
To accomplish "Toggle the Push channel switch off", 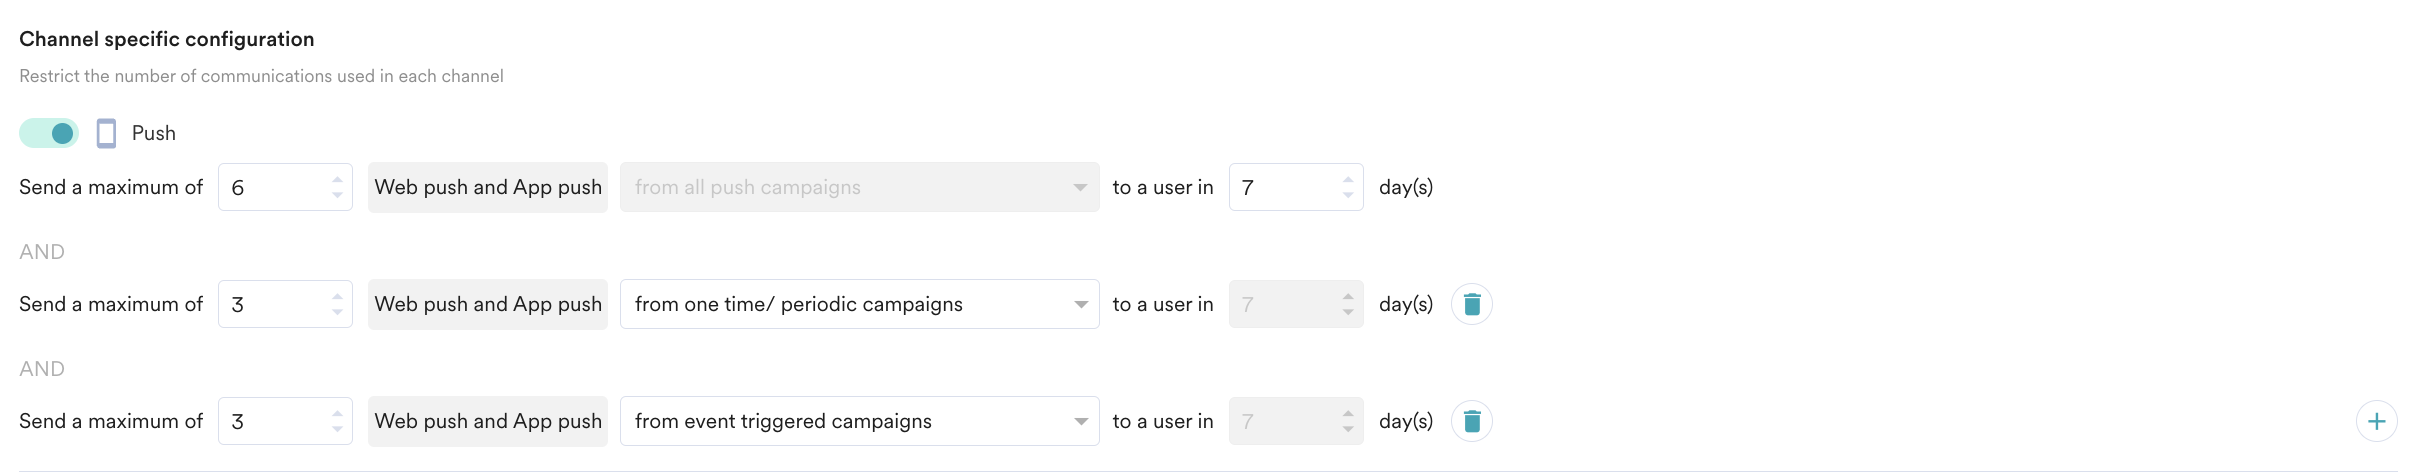I will 49,133.
